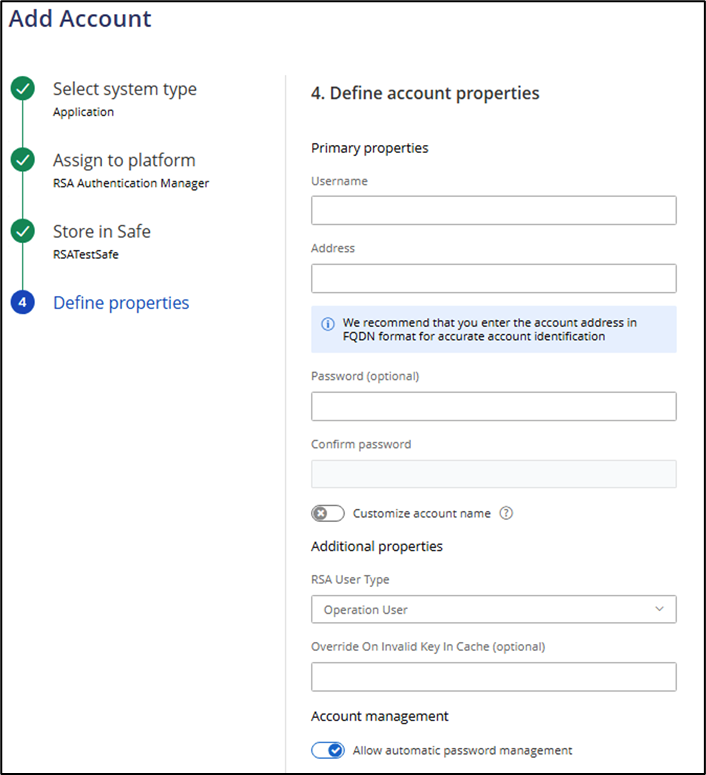The image size is (706, 775).
Task: Click the green checkmark beside Assign to platform
Action: point(23,160)
